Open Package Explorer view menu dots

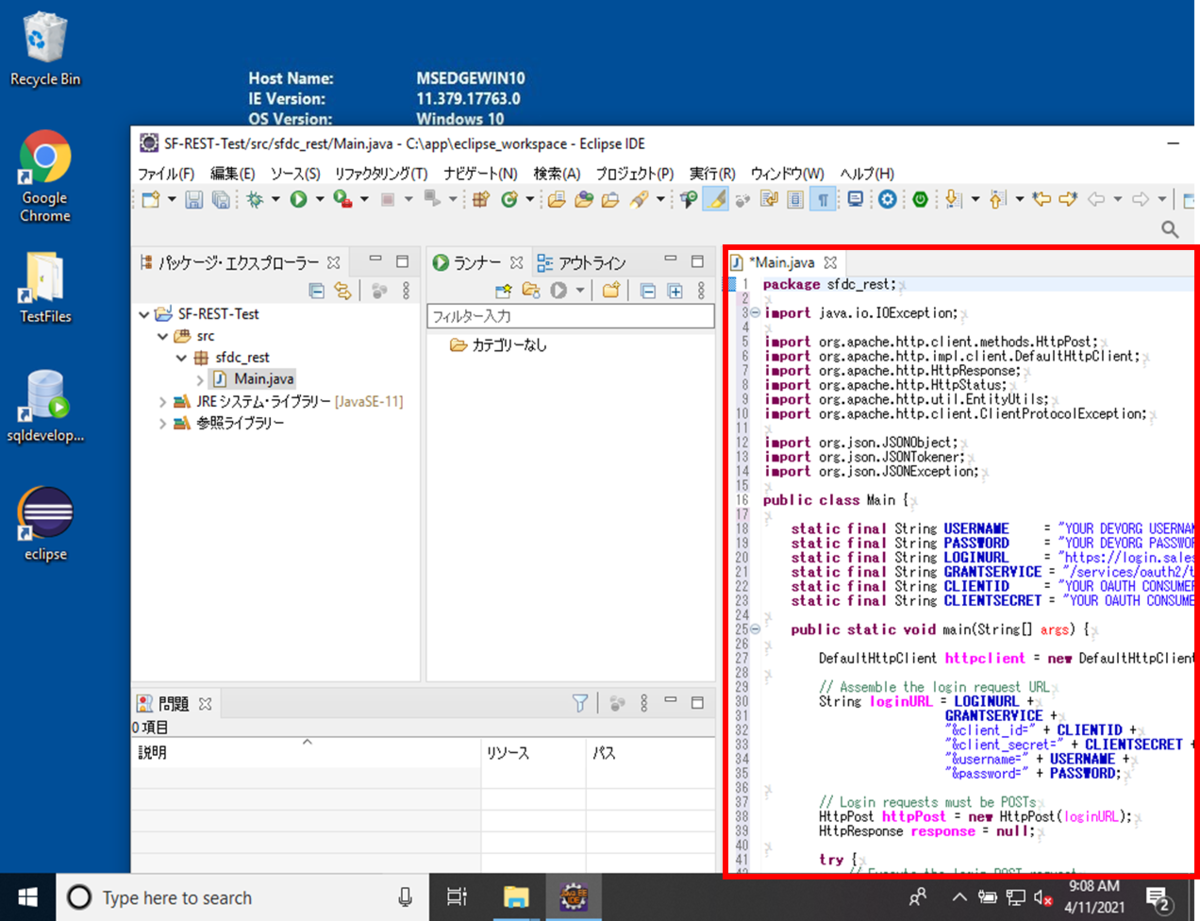406,291
